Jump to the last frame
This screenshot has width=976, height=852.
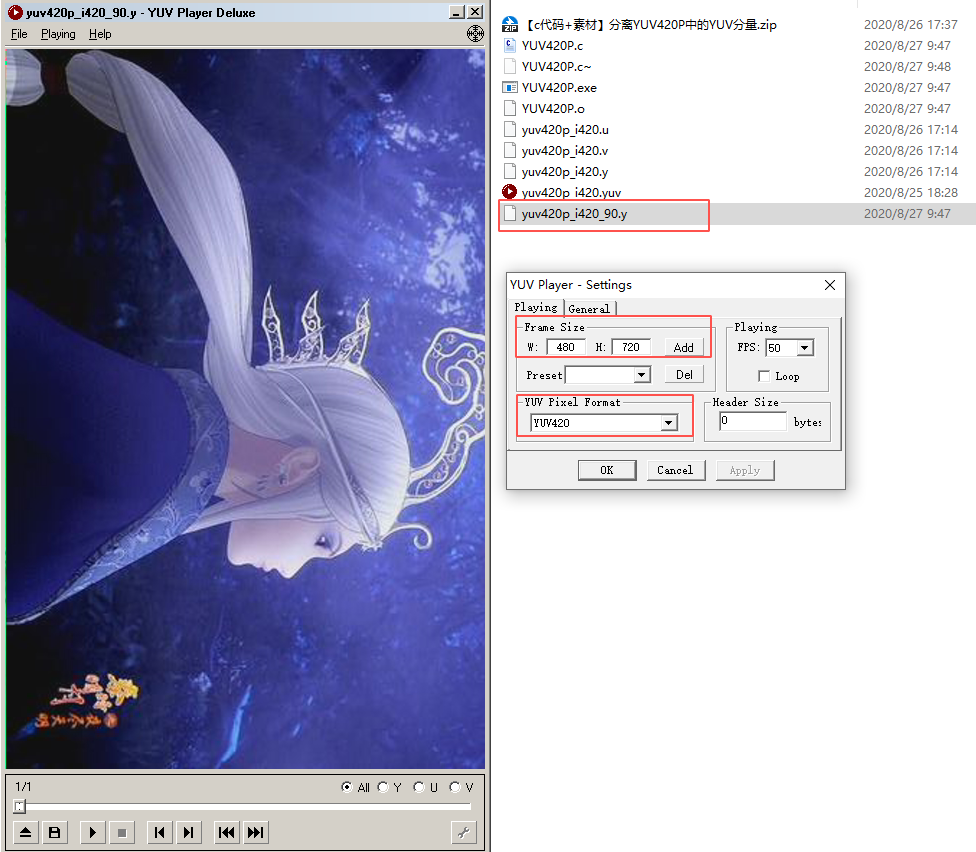tap(256, 833)
